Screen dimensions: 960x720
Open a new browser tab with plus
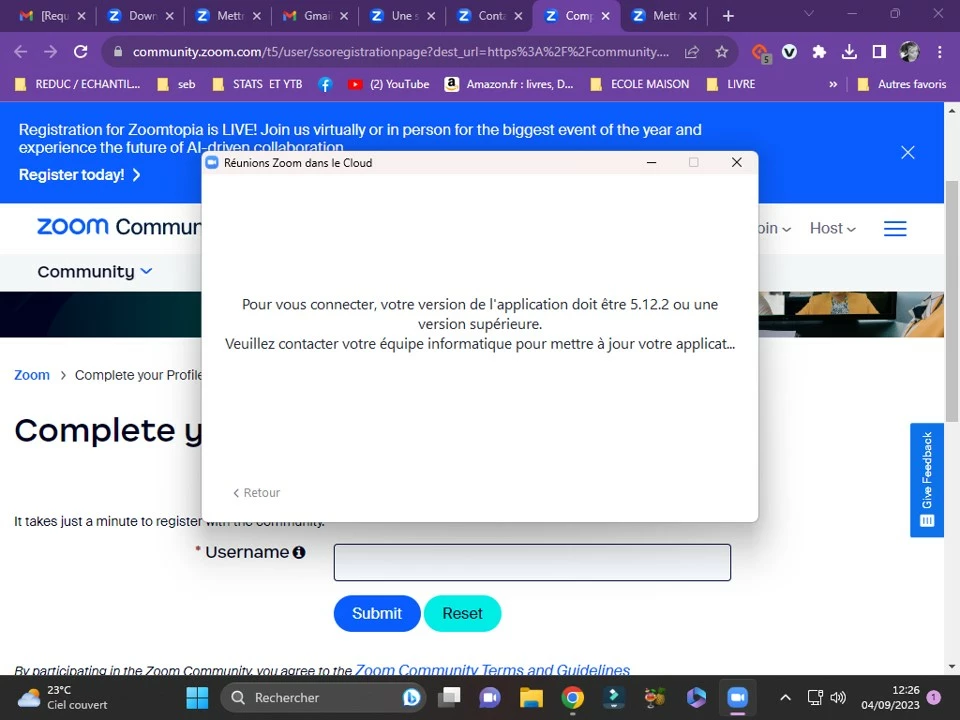[x=728, y=17]
